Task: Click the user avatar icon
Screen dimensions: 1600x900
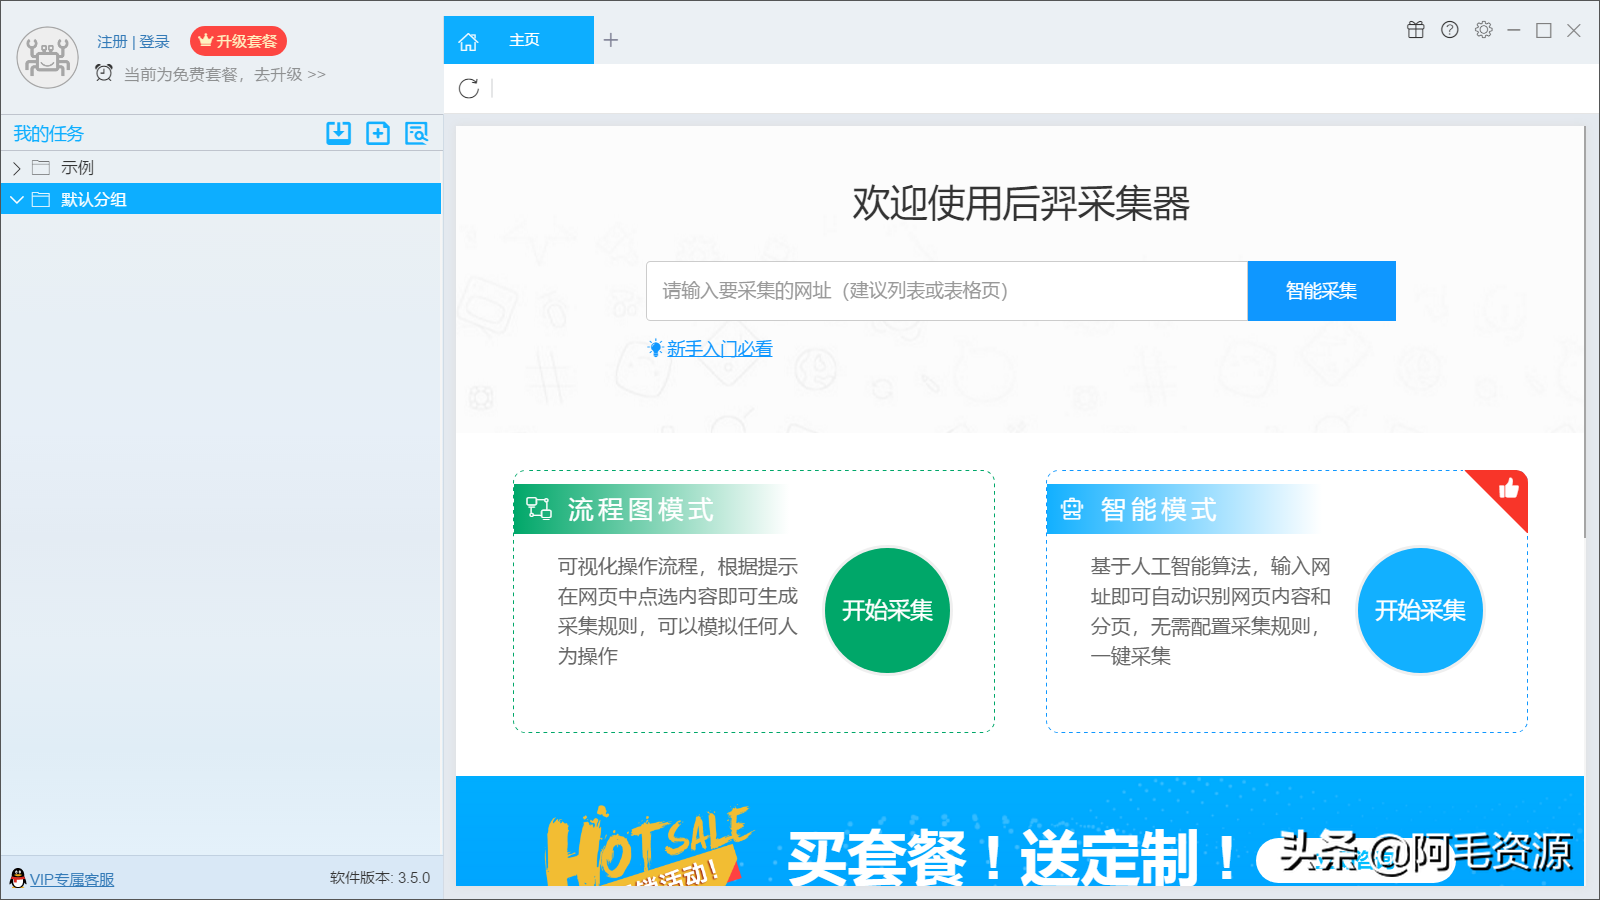Action: point(47,57)
